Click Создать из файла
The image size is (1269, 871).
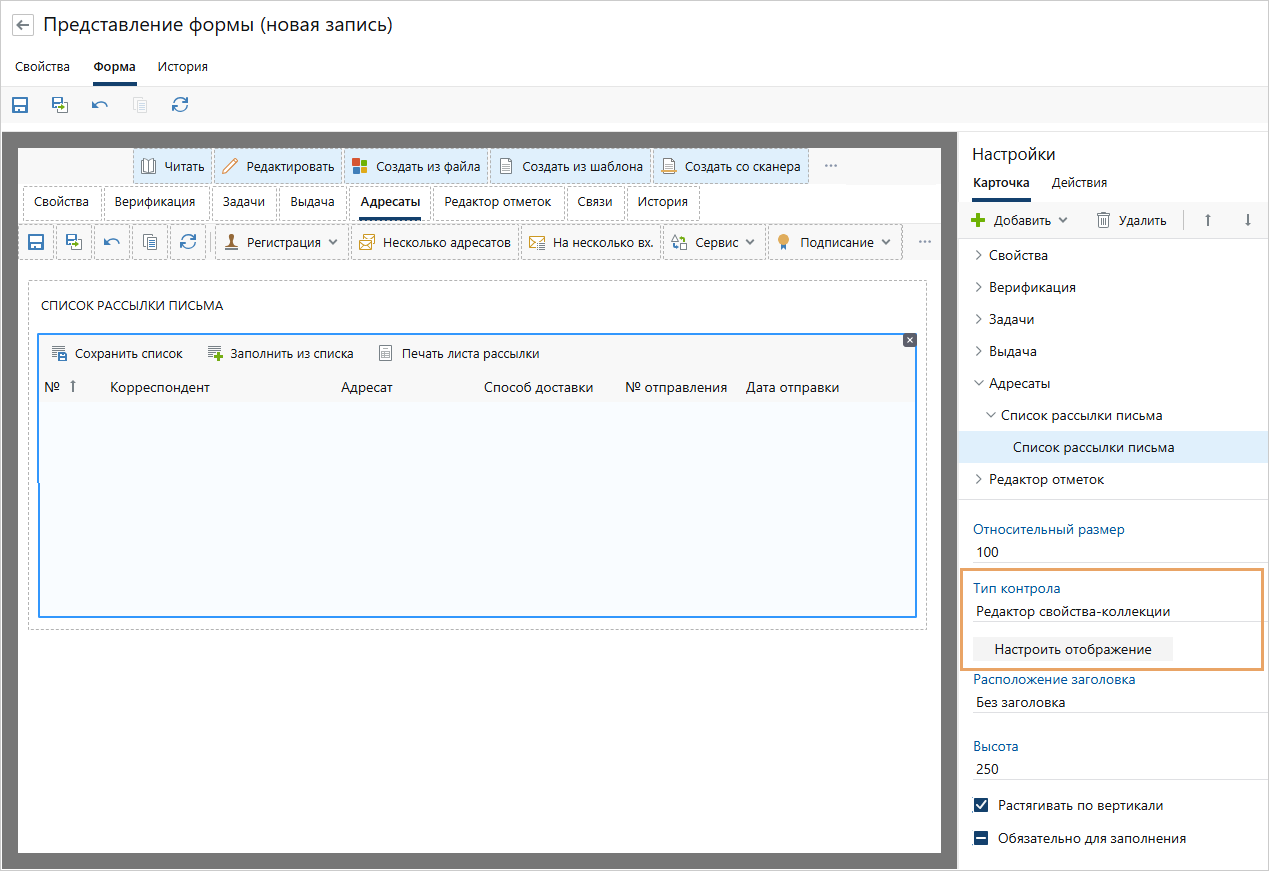tap(416, 166)
